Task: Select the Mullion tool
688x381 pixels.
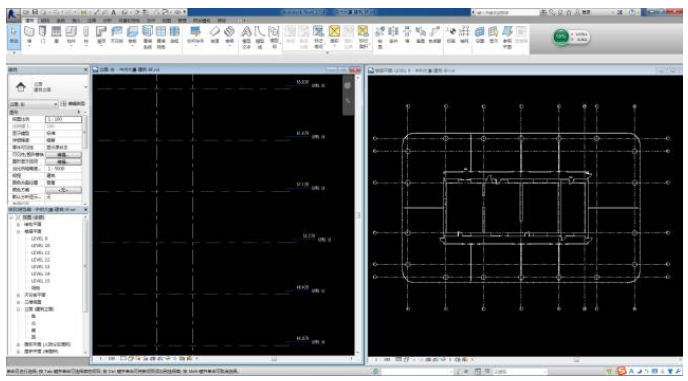Action: click(175, 35)
